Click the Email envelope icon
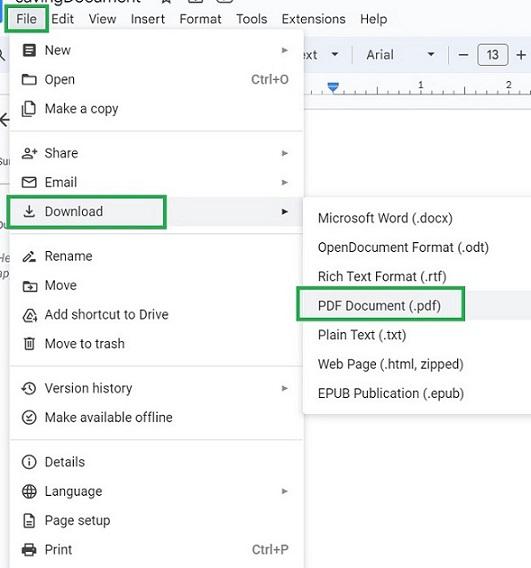Viewport: 531px width, 568px height. click(29, 182)
